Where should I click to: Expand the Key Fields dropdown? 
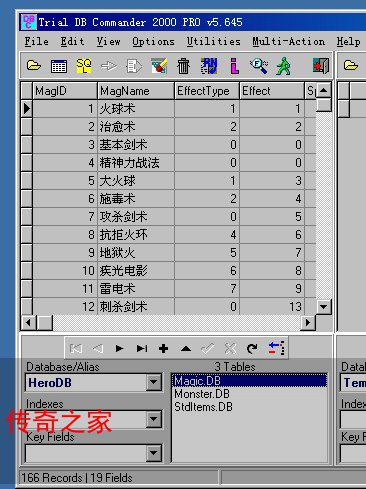tap(154, 453)
